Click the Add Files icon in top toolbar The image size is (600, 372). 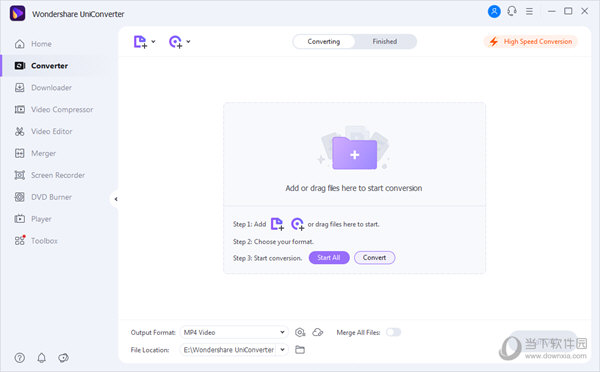pos(140,42)
